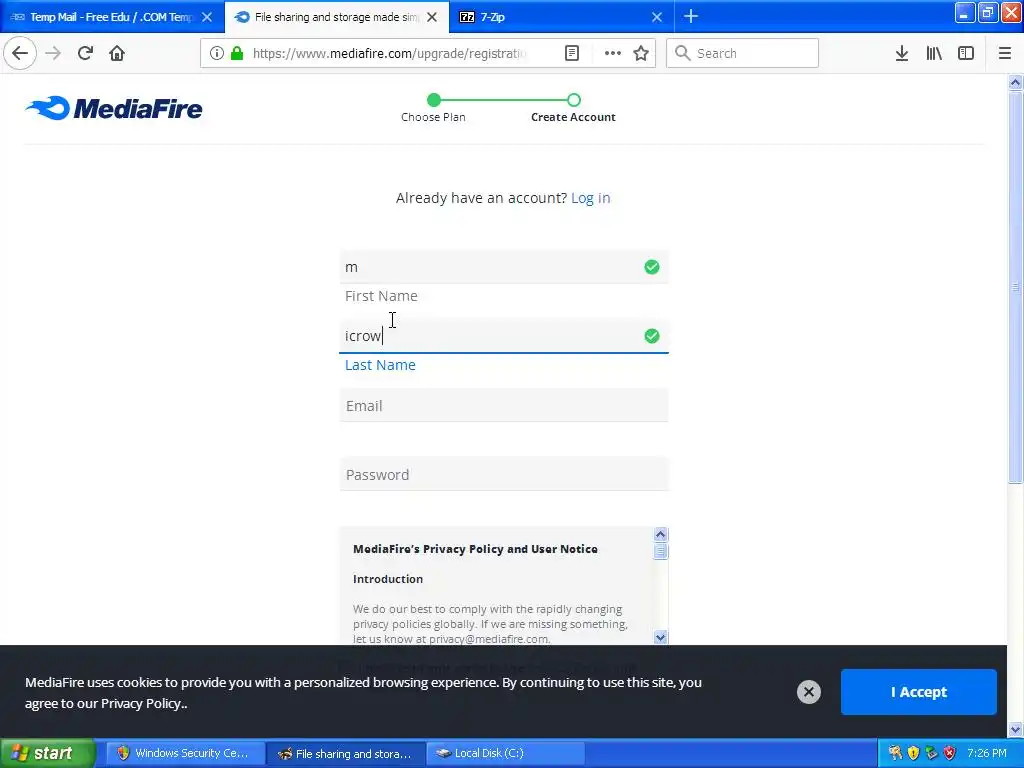Screen dimensions: 1024x768
Task: Show site information icon in address bar
Action: [216, 53]
